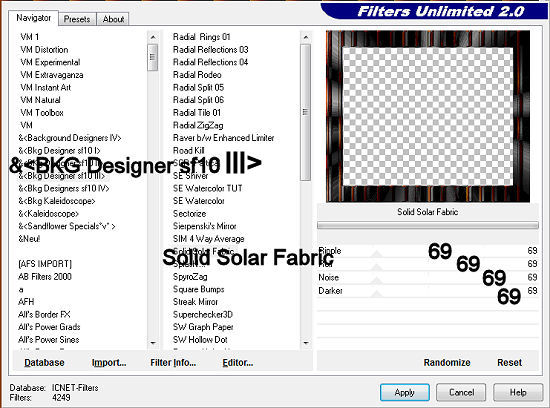The image size is (550, 408).
Task: Select &<Bkg Kaleidoscope> category
Action: pyautogui.click(x=57, y=201)
